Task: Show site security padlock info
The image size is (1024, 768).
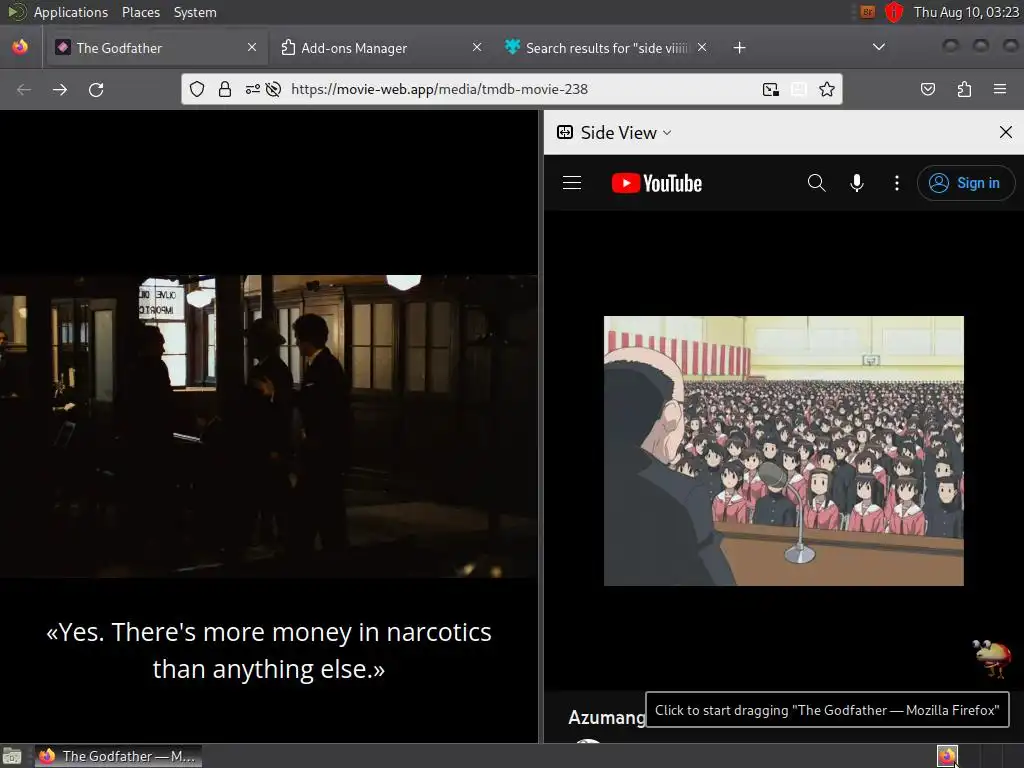Action: [225, 89]
